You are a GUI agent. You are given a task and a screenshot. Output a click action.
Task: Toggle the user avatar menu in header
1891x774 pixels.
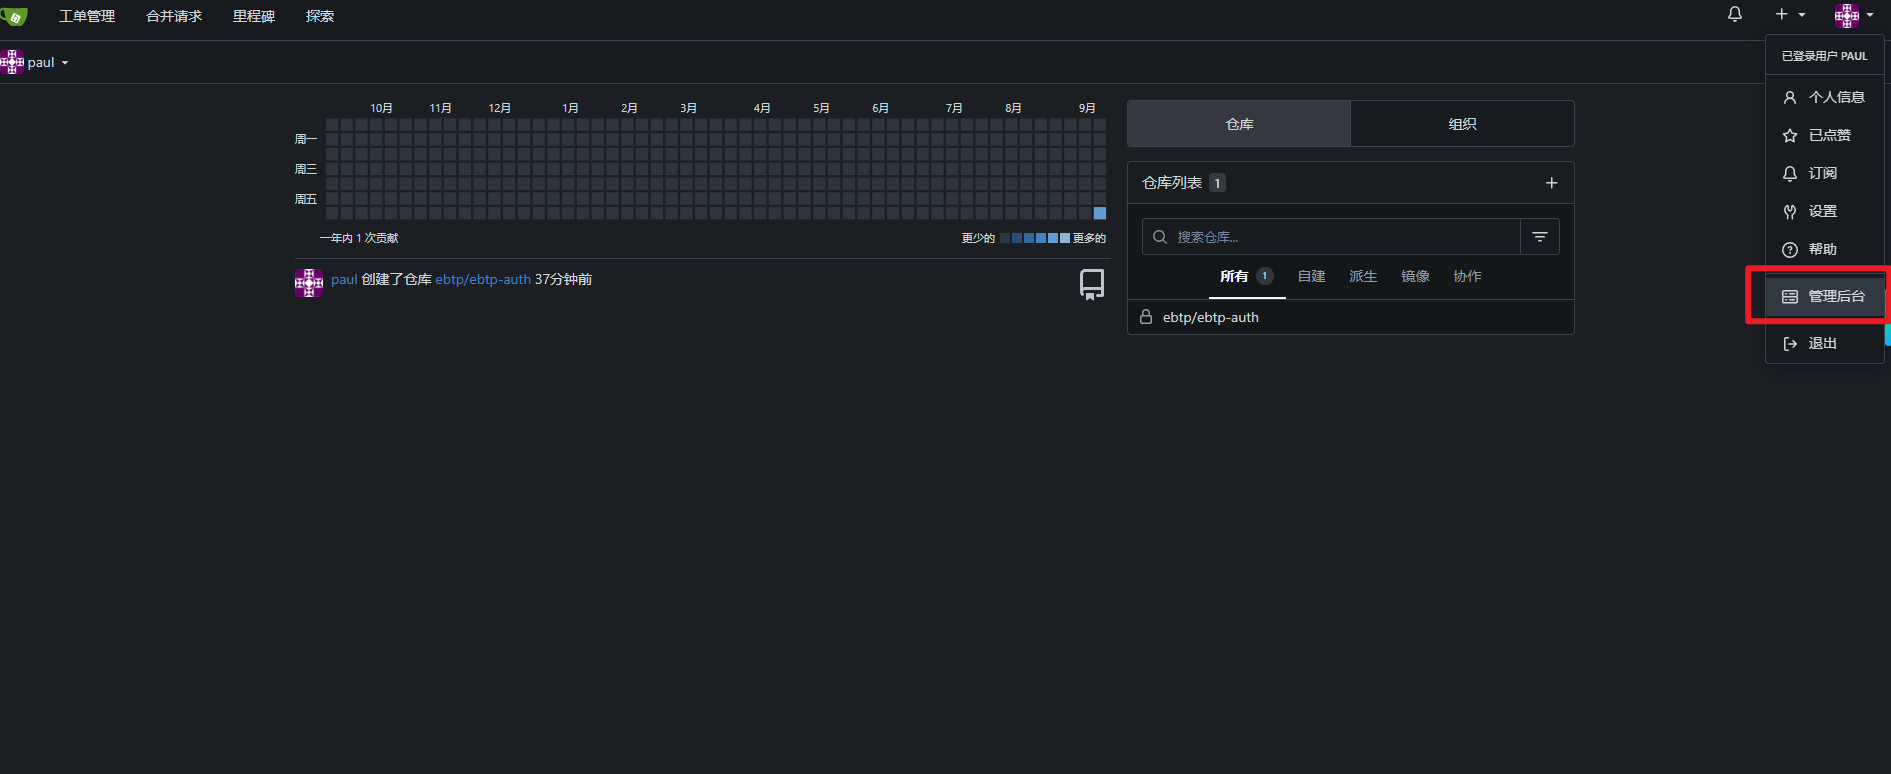(x=1853, y=15)
